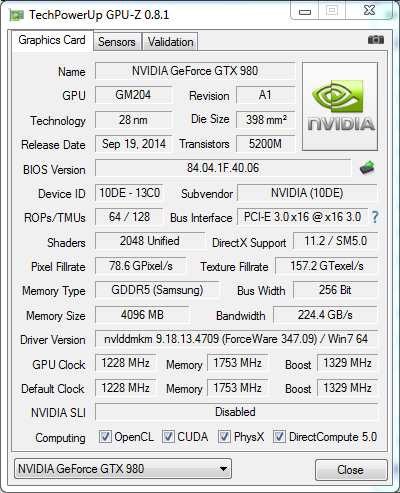400x493 pixels.
Task: Click the 'Texture Fillrate' label
Action: pos(234,267)
